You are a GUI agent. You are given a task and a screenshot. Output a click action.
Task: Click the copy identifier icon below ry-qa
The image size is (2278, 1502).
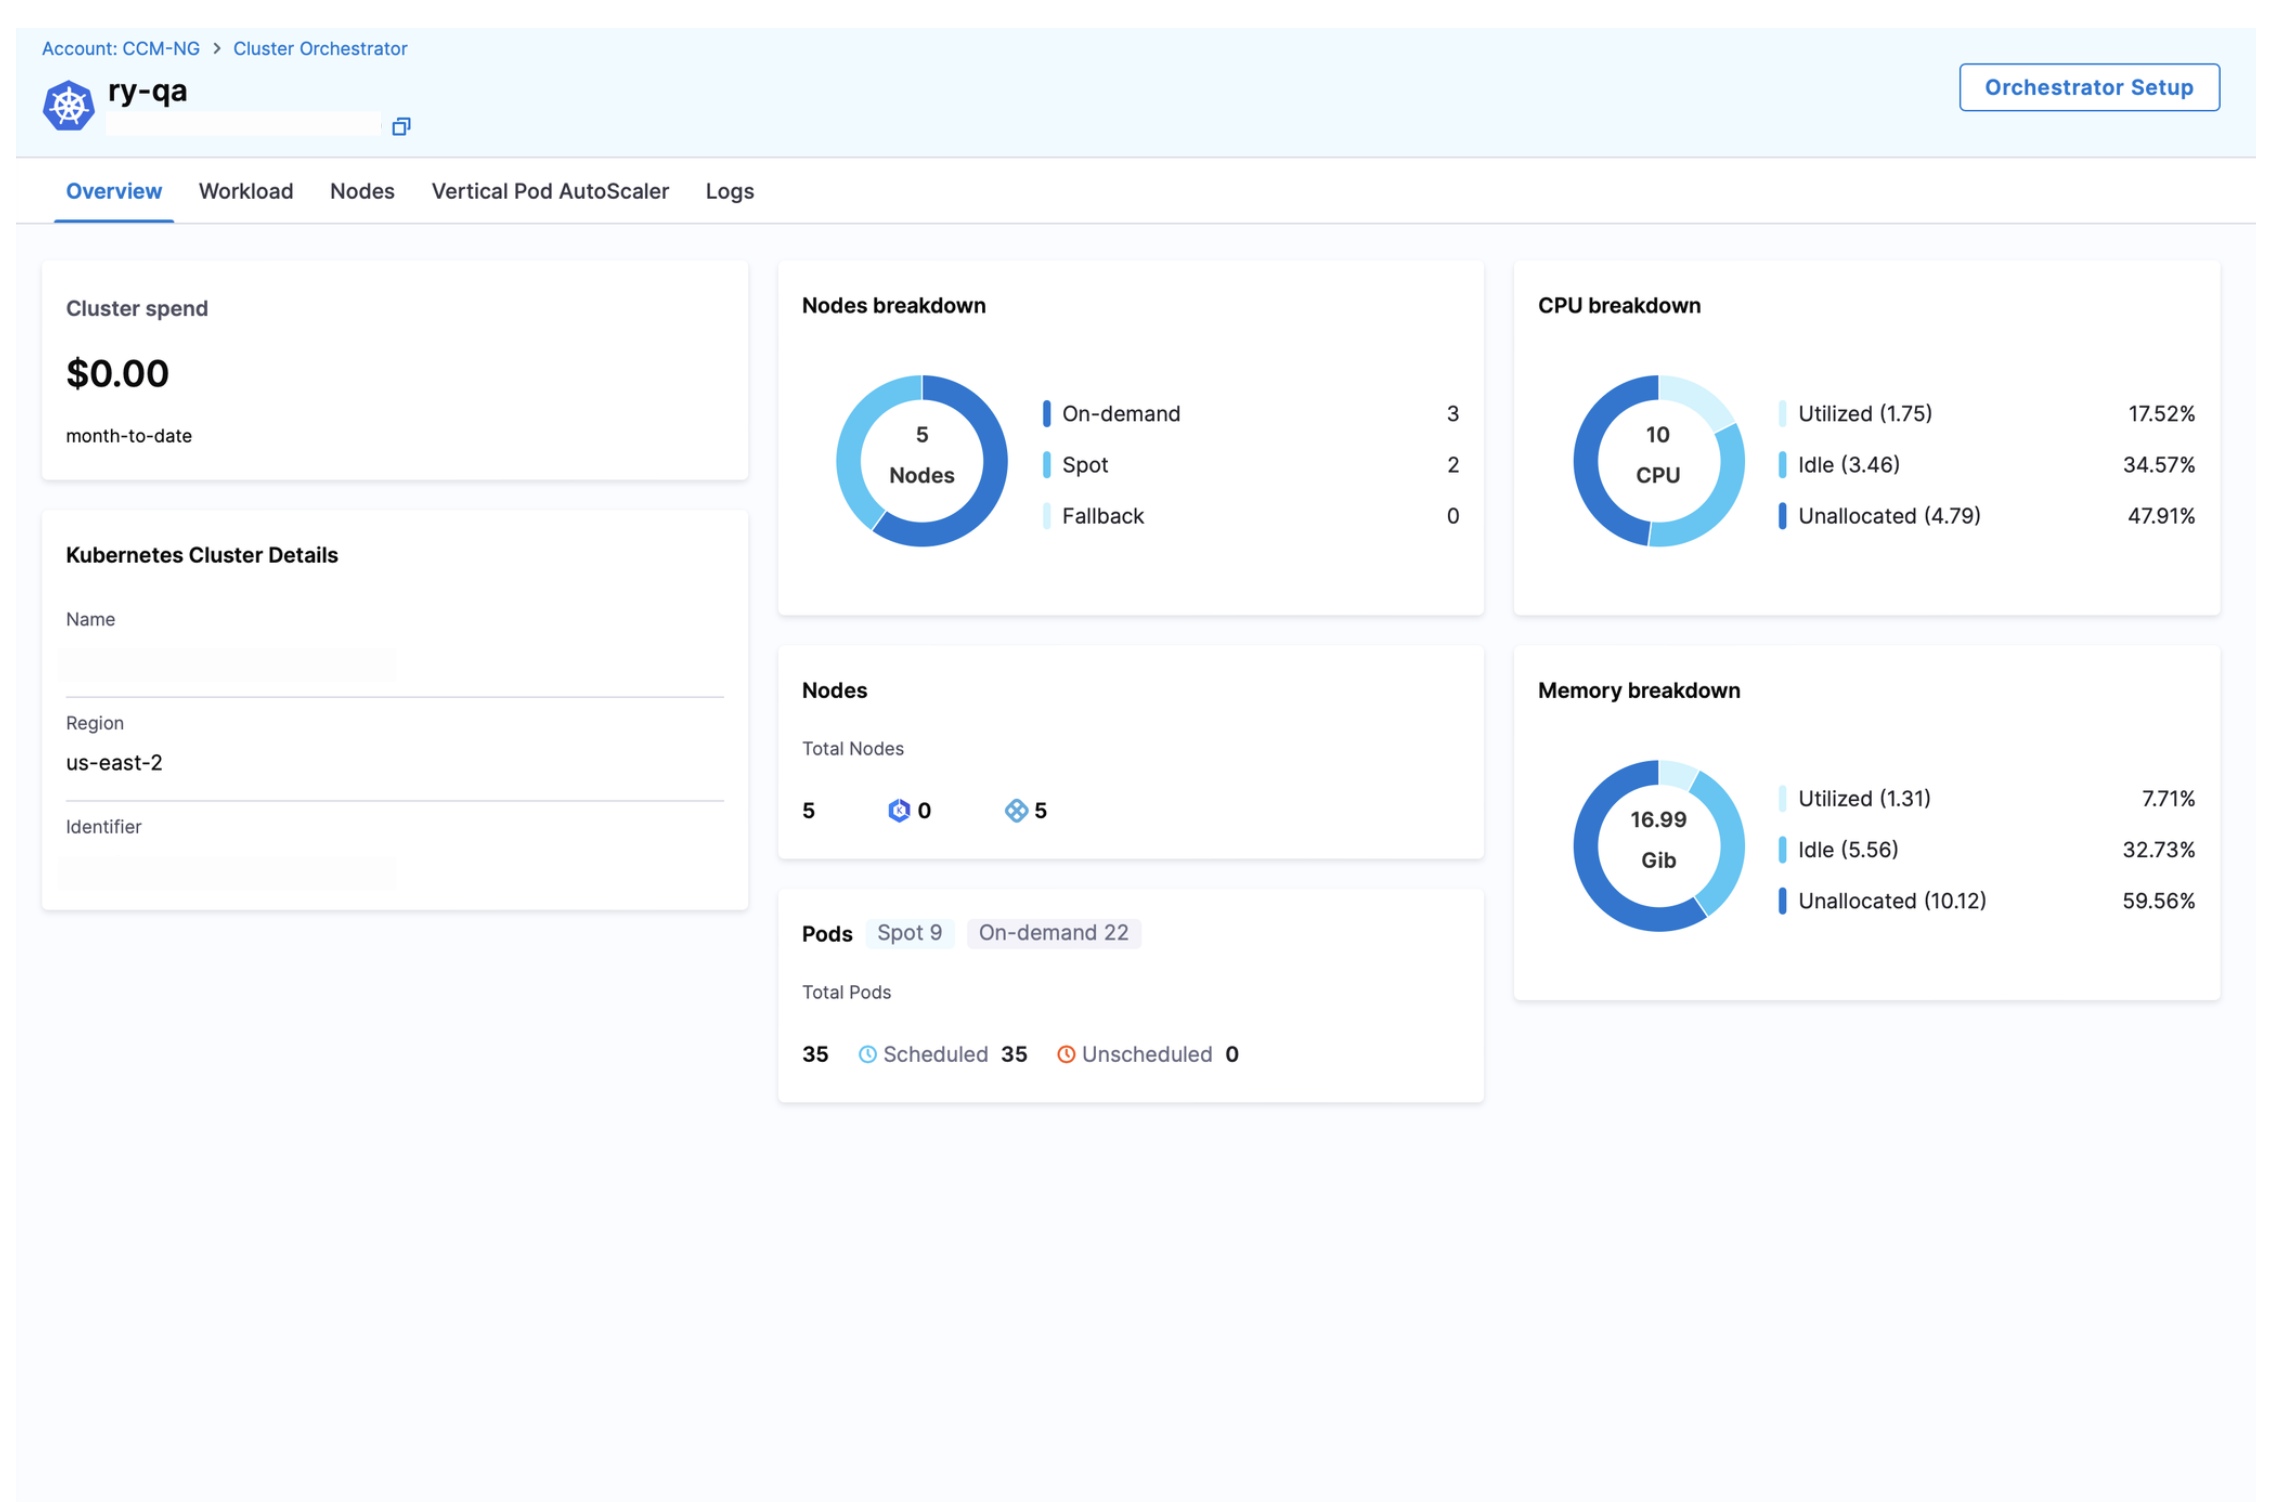click(401, 126)
